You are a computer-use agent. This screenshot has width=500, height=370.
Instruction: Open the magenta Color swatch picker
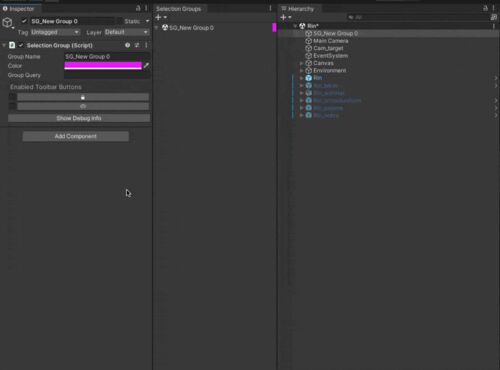click(x=103, y=66)
